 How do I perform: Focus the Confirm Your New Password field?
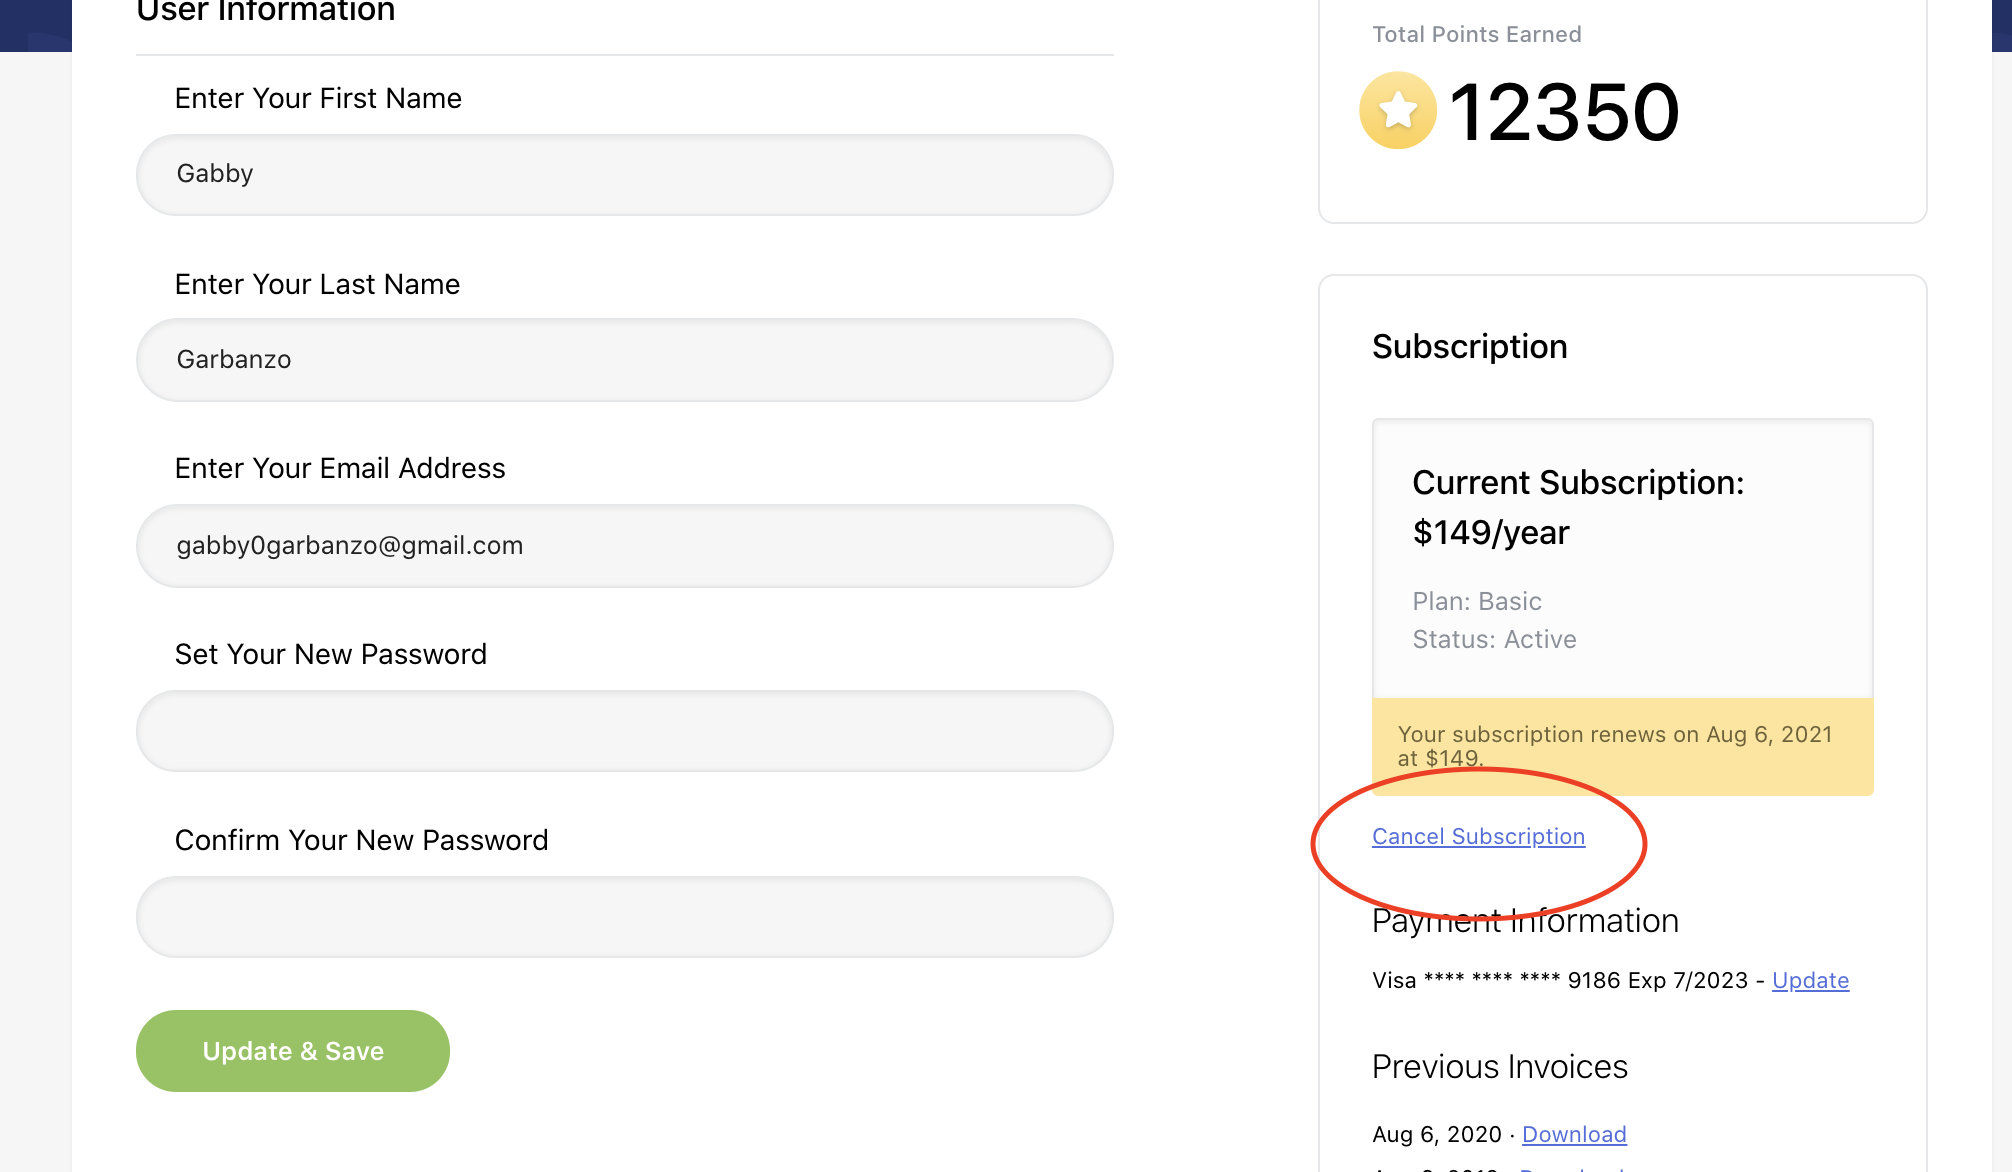coord(624,916)
